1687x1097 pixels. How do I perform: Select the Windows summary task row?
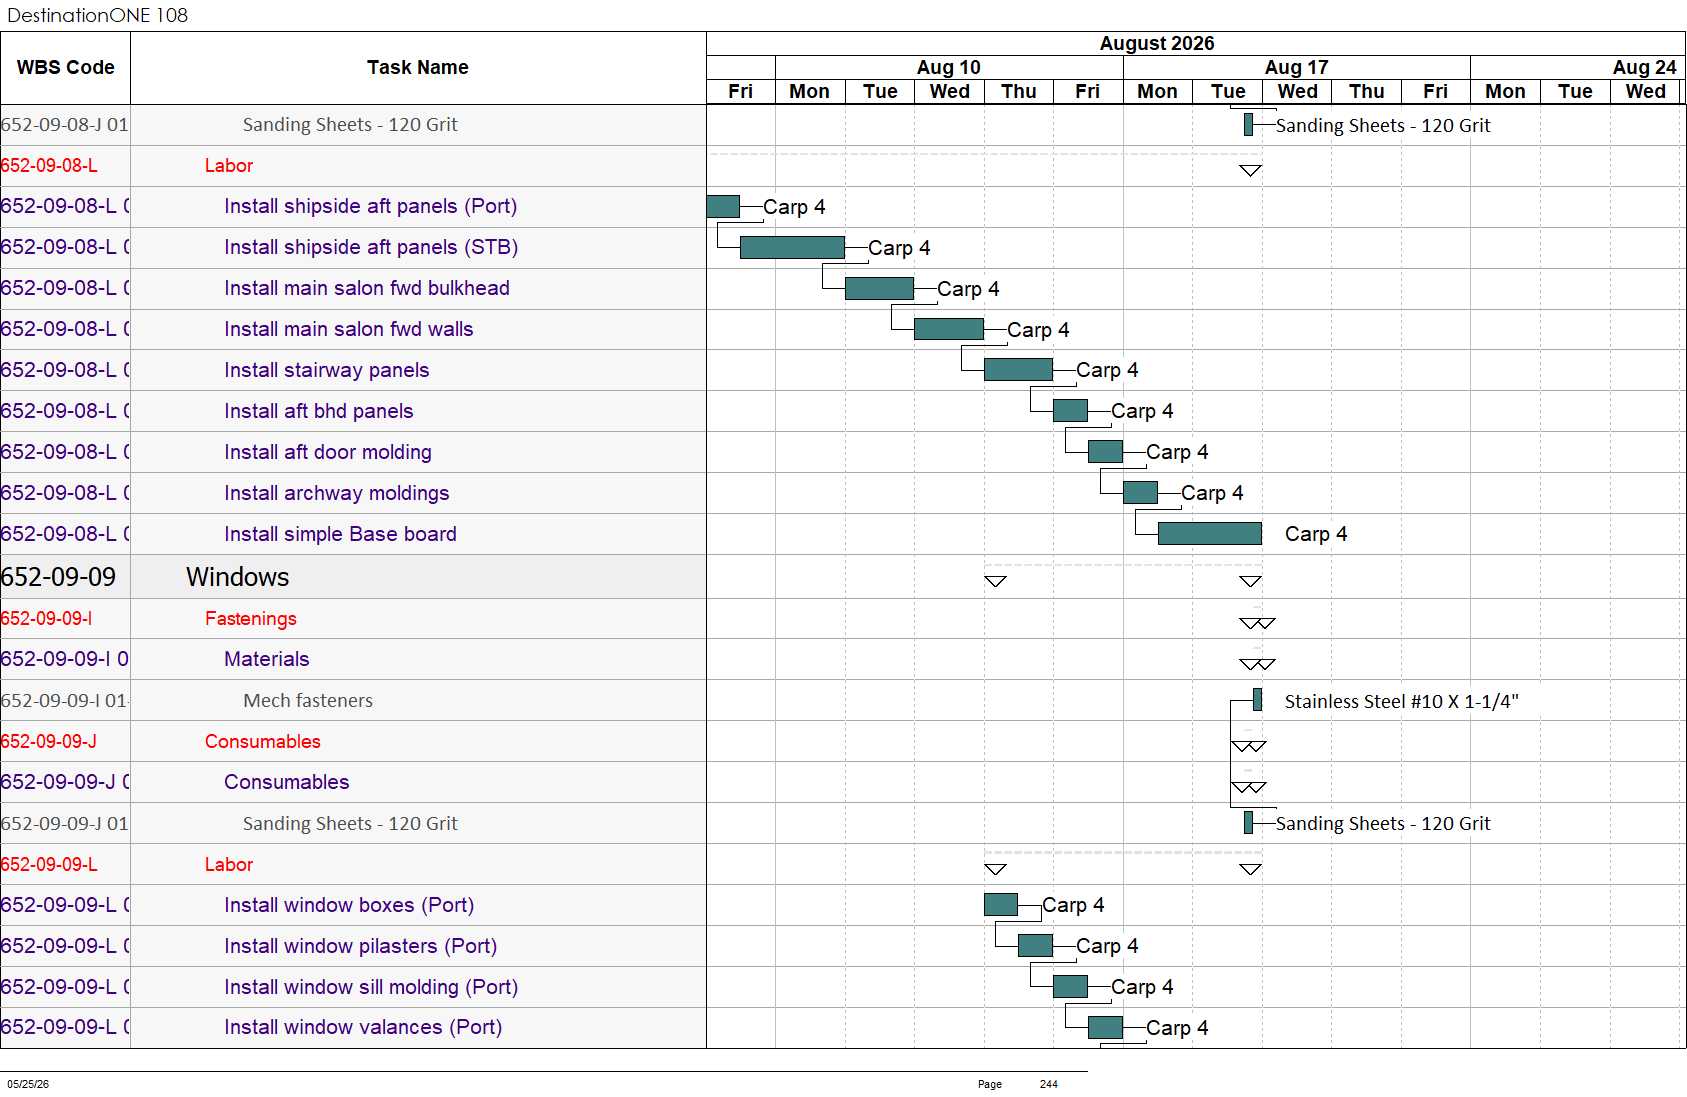point(353,577)
